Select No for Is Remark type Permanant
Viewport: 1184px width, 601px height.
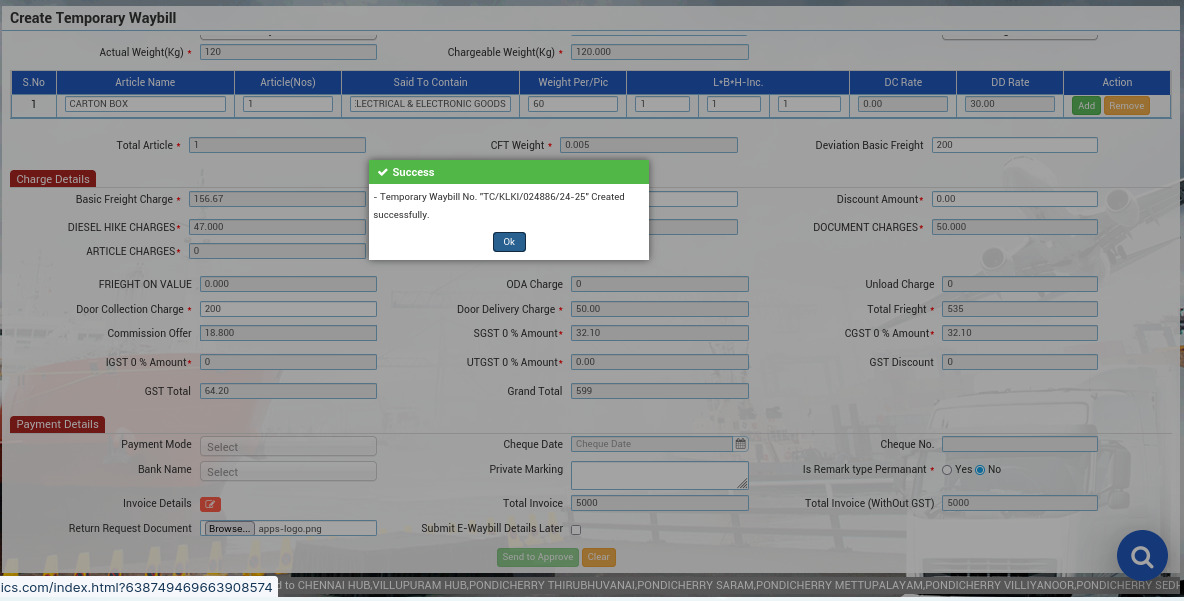[980, 470]
